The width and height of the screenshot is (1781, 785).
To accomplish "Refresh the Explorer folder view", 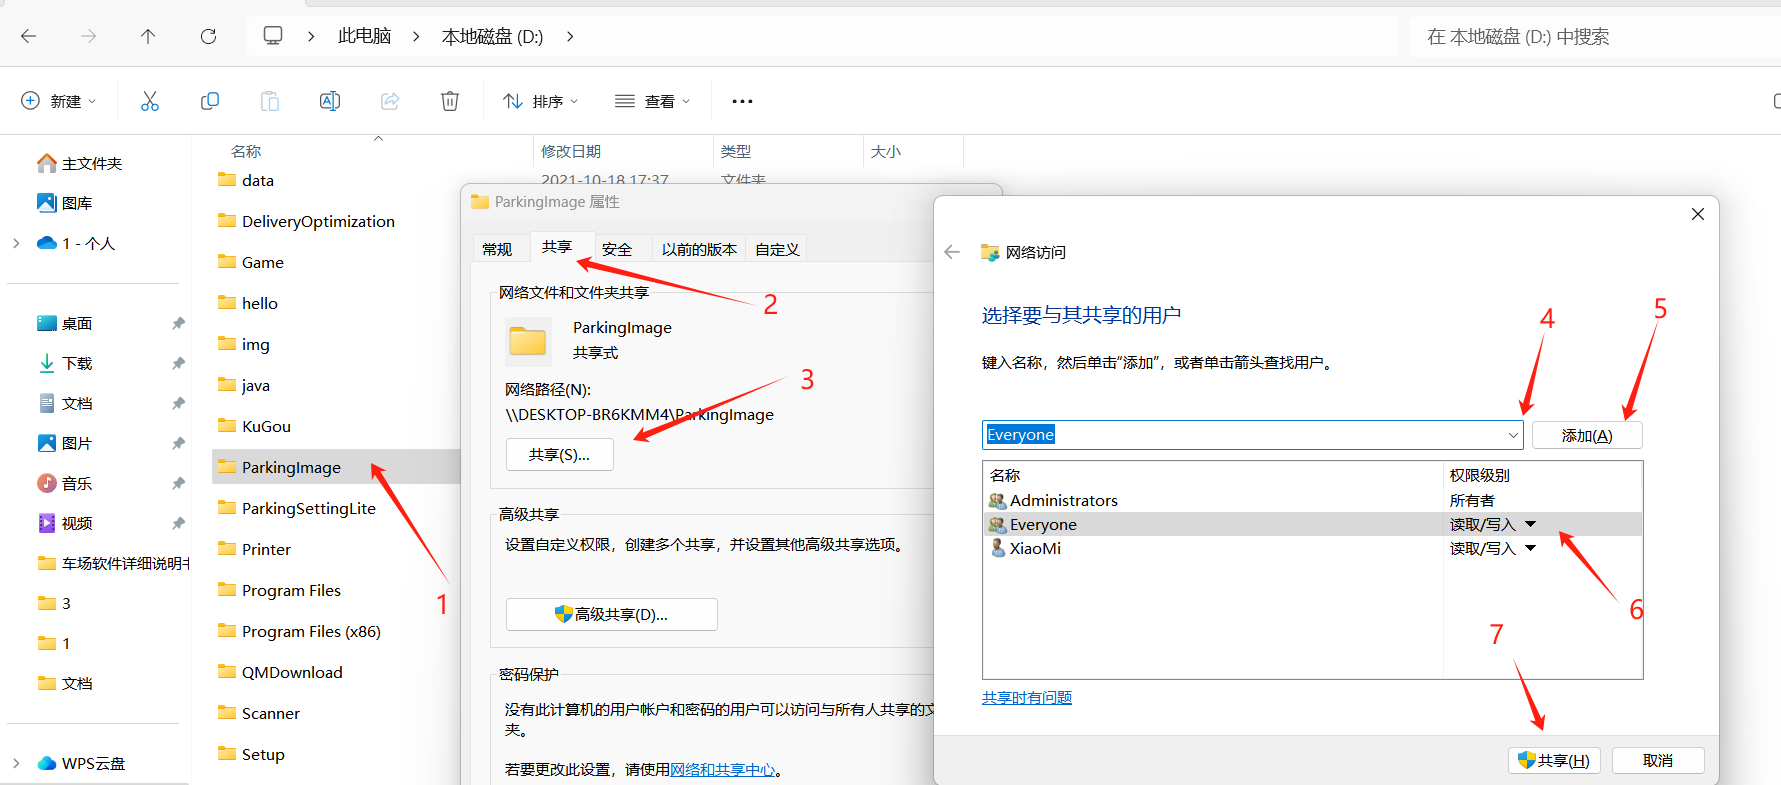I will [x=208, y=36].
